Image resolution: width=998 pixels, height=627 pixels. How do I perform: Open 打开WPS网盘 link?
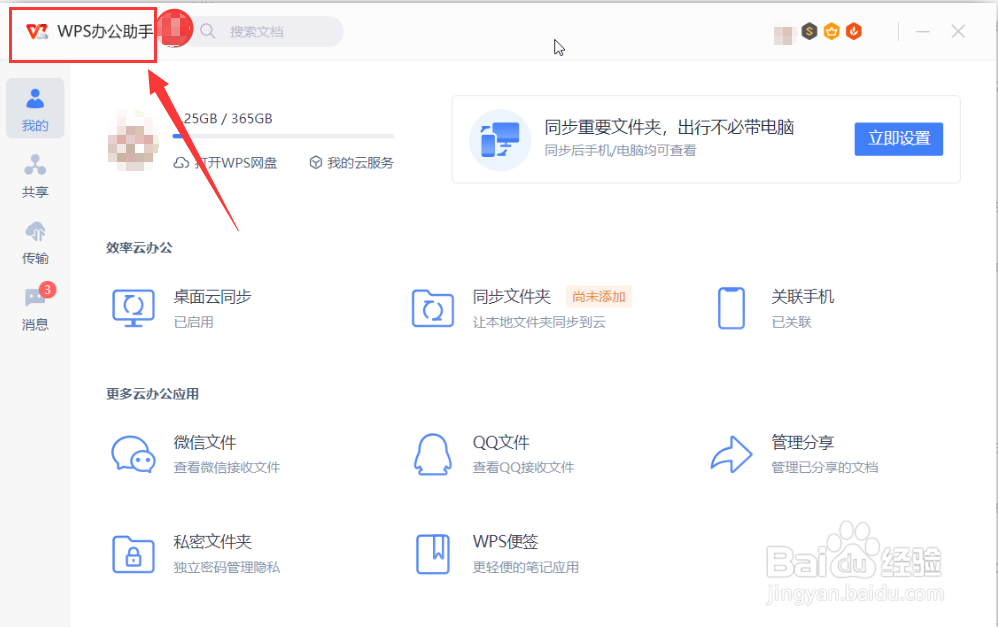click(x=226, y=163)
